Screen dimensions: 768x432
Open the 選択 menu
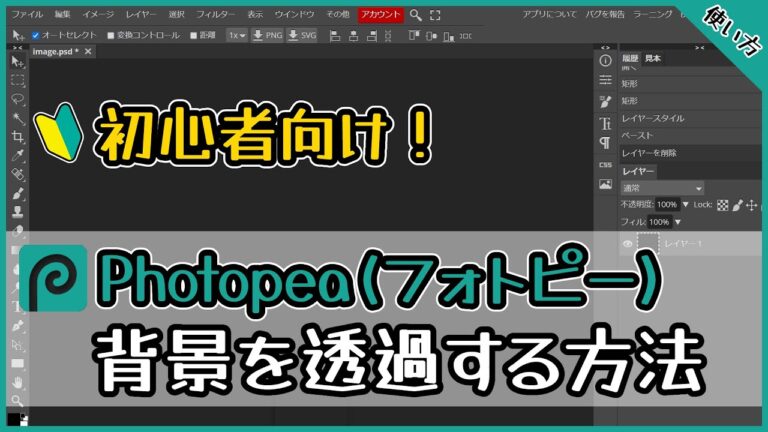coord(176,15)
